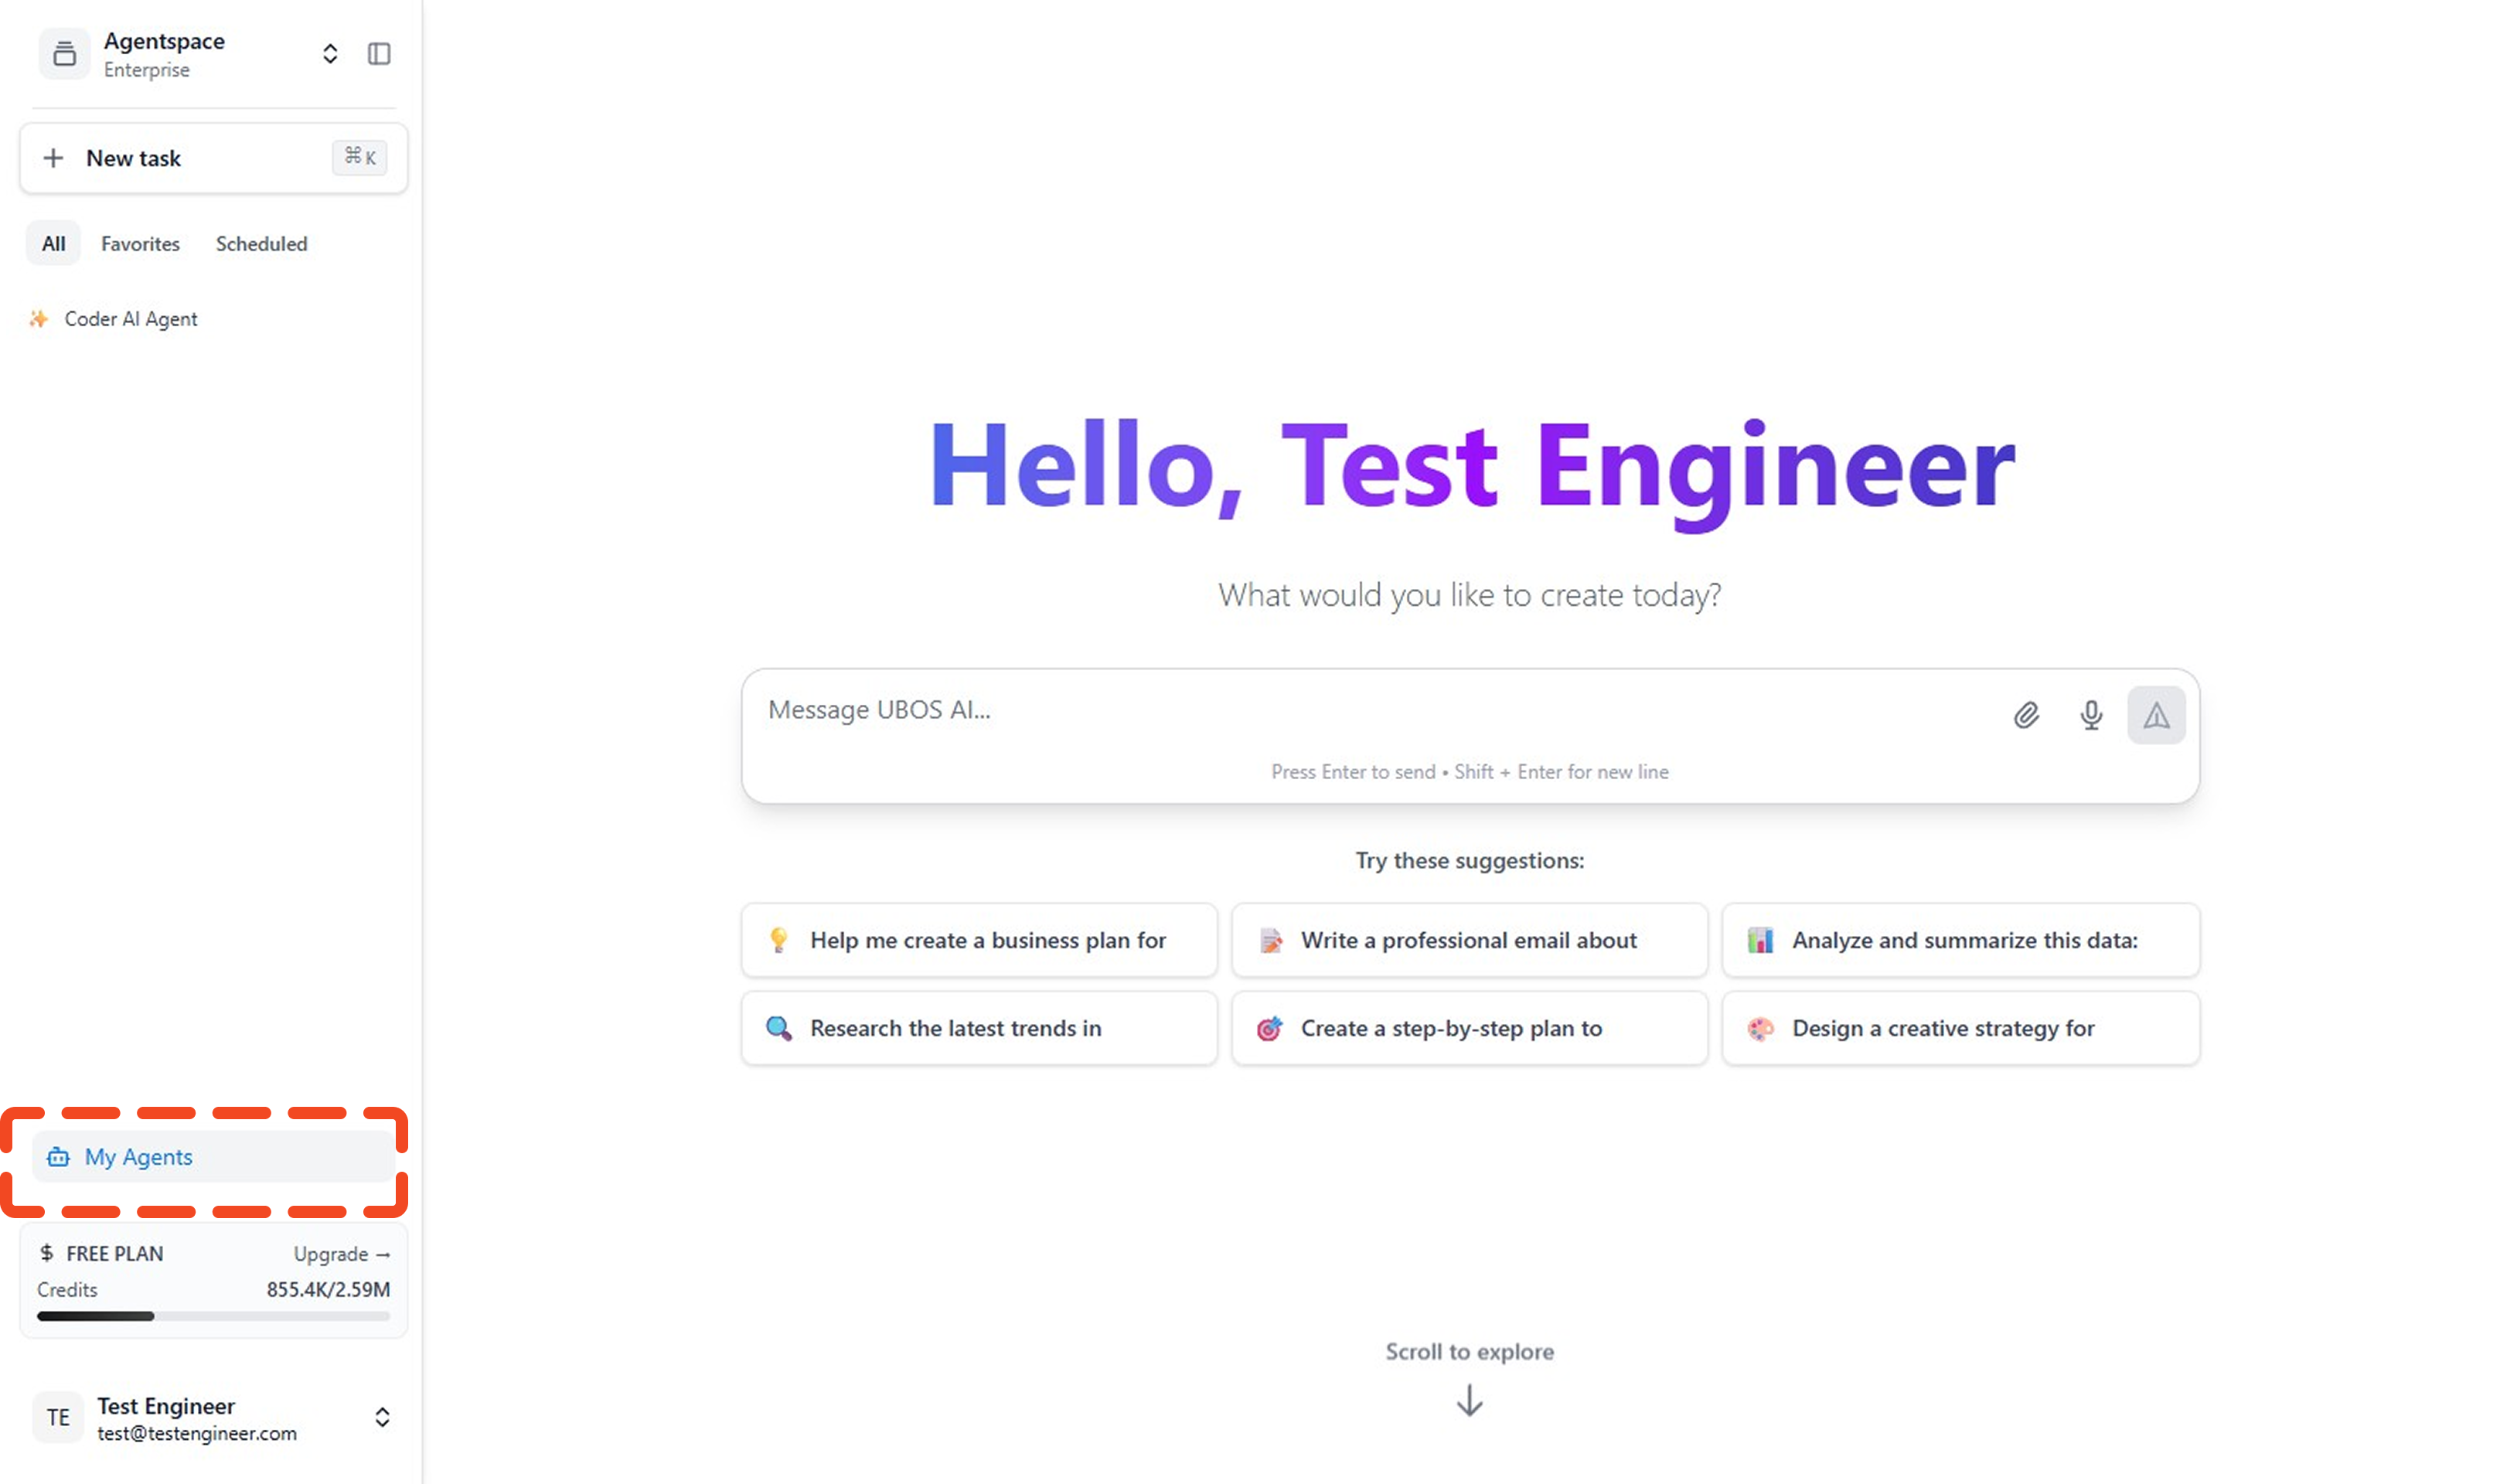Expand the Agentspace workspace switcher chevron
The width and height of the screenshot is (2517, 1484).
tap(330, 54)
